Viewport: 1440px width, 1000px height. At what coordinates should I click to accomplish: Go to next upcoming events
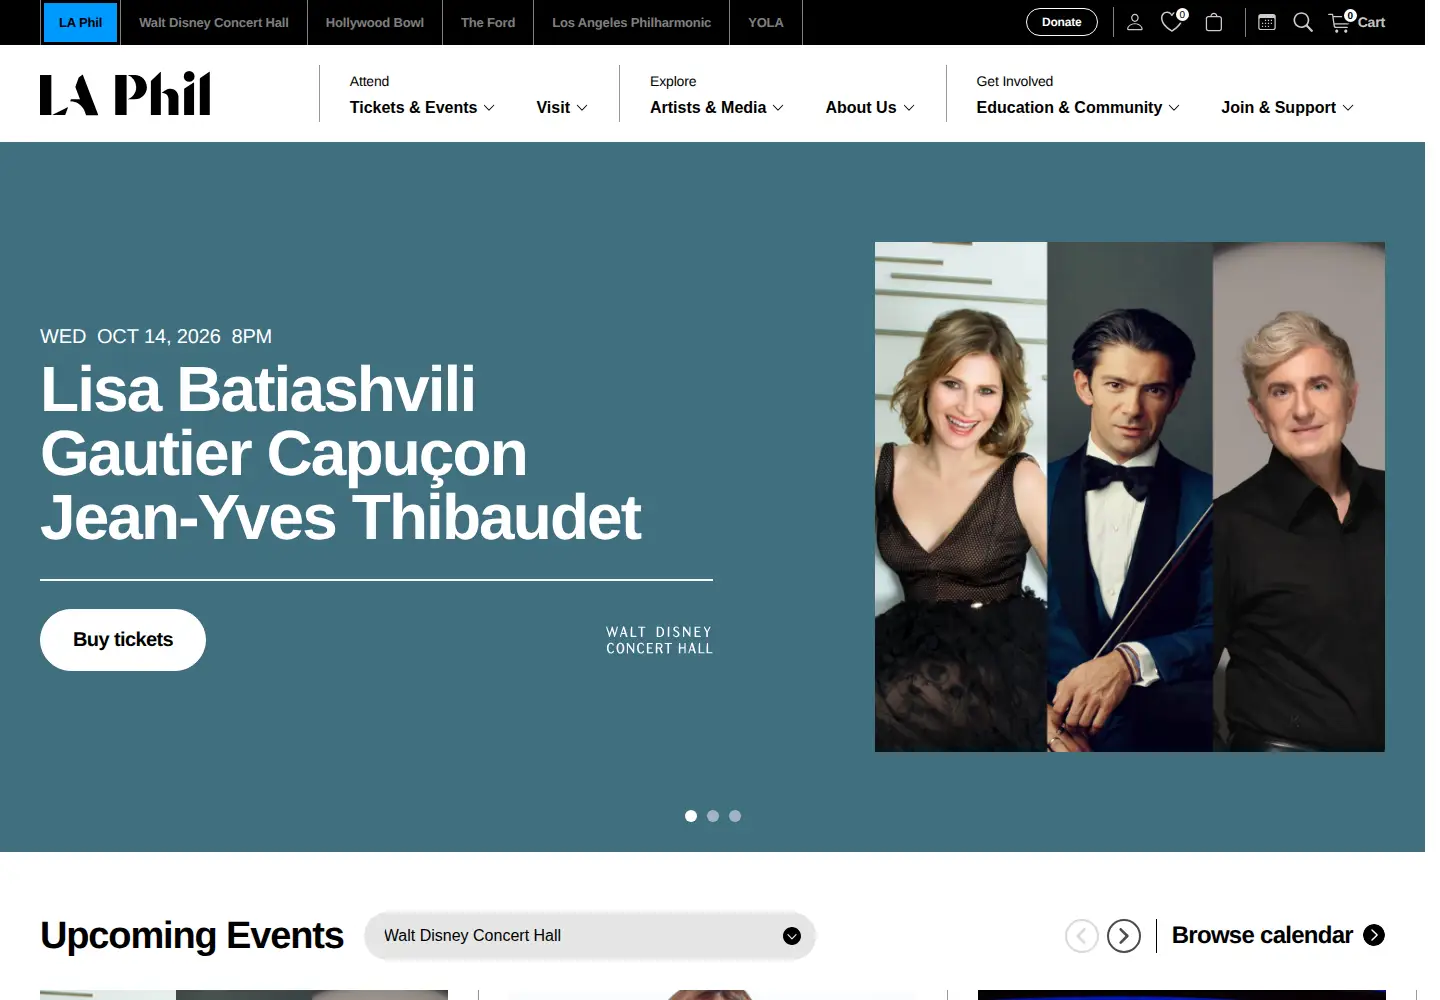(x=1124, y=936)
